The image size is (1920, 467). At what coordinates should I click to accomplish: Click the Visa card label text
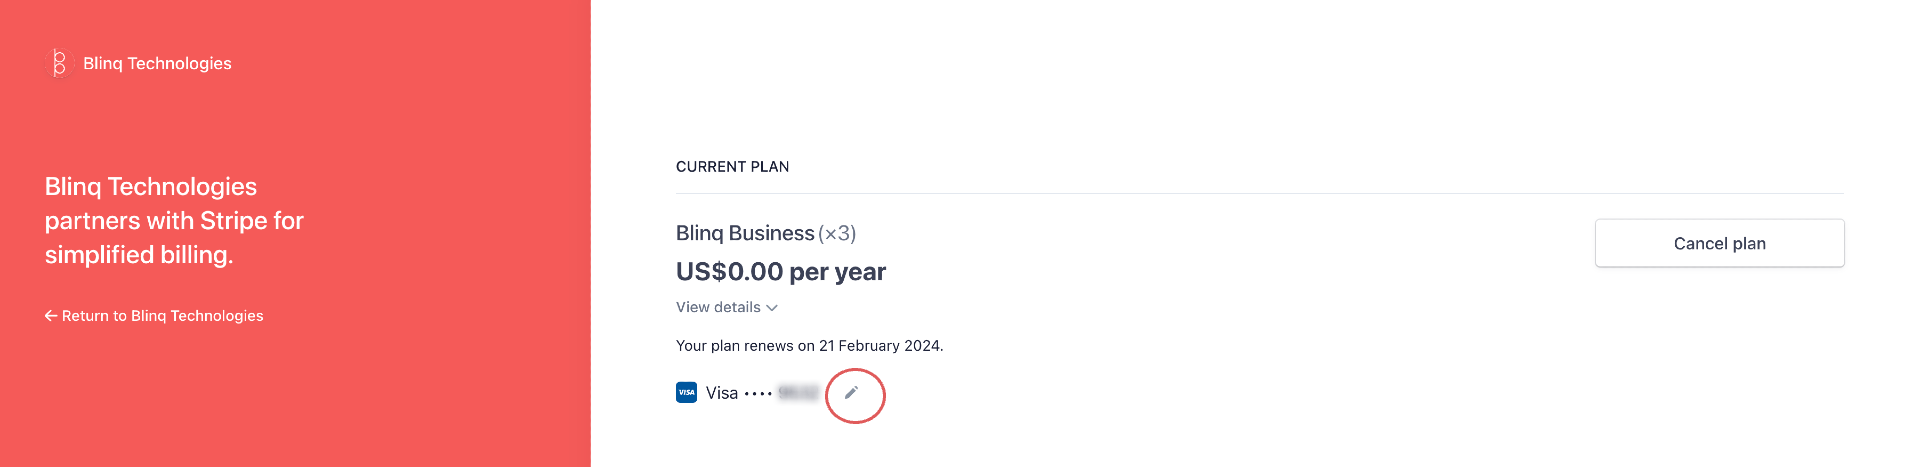(x=722, y=393)
